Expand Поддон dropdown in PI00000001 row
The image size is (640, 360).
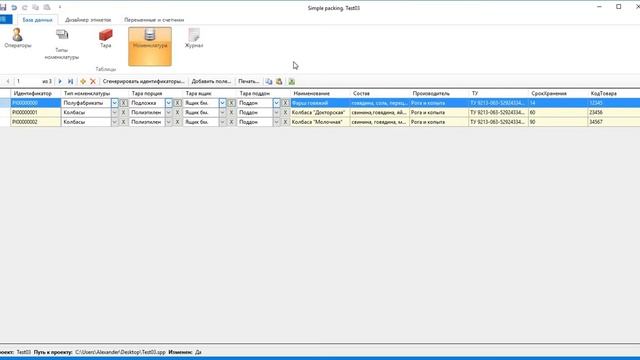276,112
